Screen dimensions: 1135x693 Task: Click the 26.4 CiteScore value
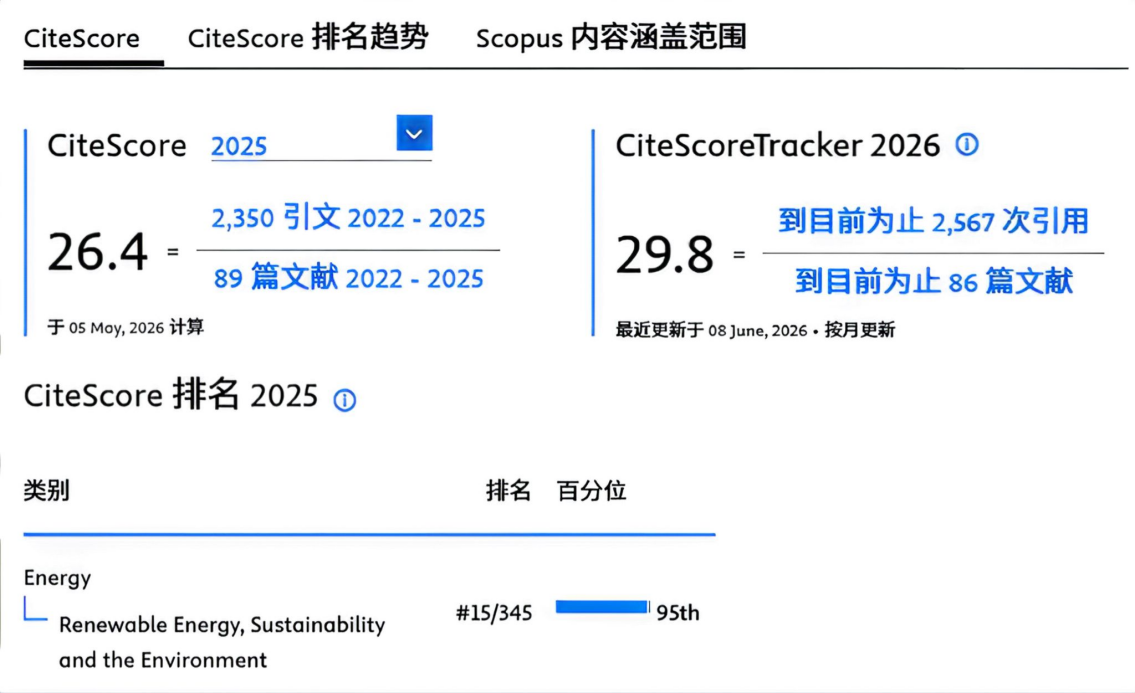pos(98,252)
